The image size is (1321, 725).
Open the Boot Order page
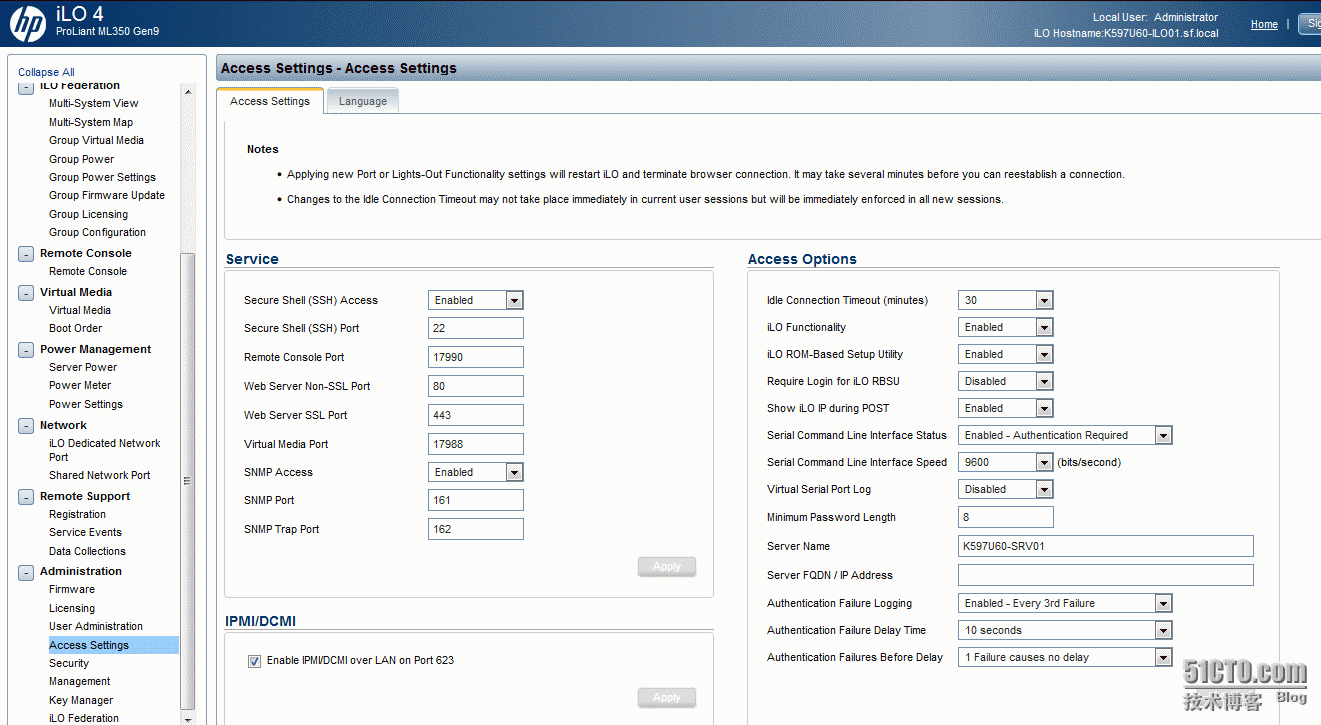[x=75, y=328]
